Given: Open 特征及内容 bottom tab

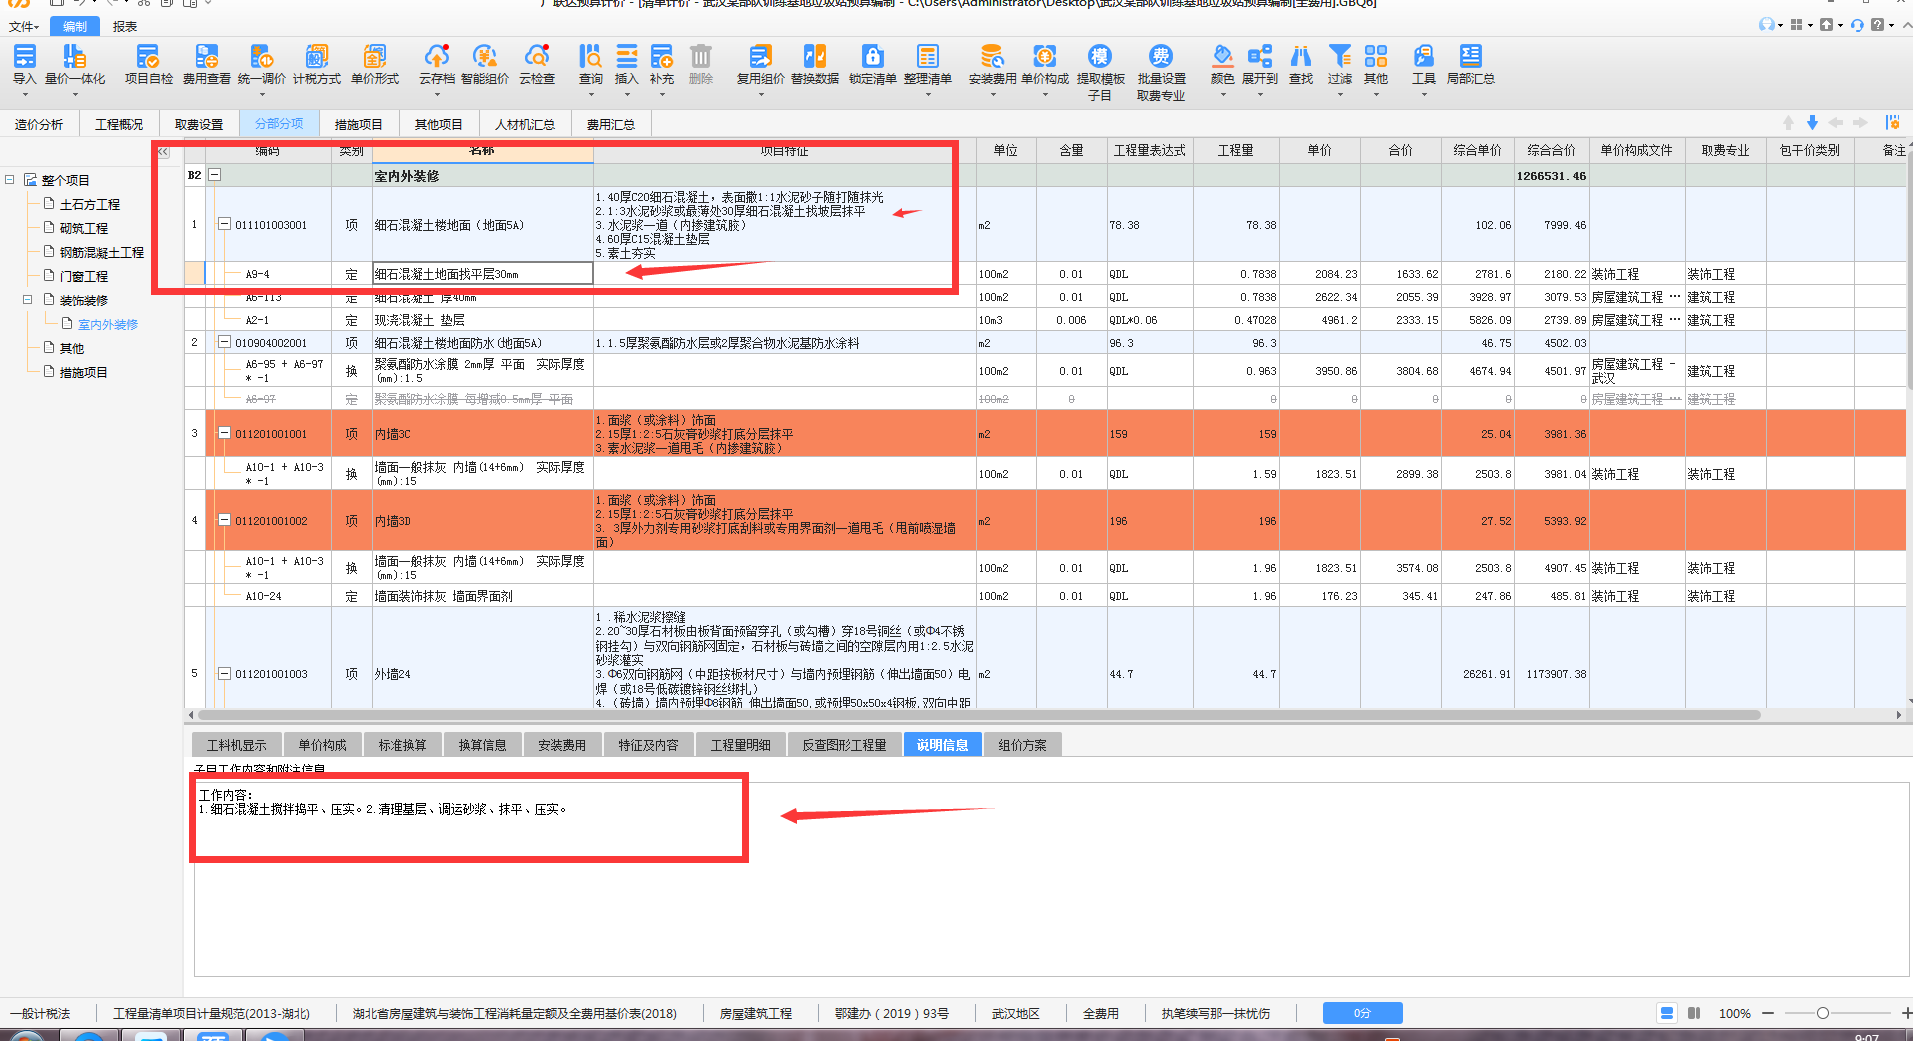Looking at the screenshot, I should tap(648, 745).
